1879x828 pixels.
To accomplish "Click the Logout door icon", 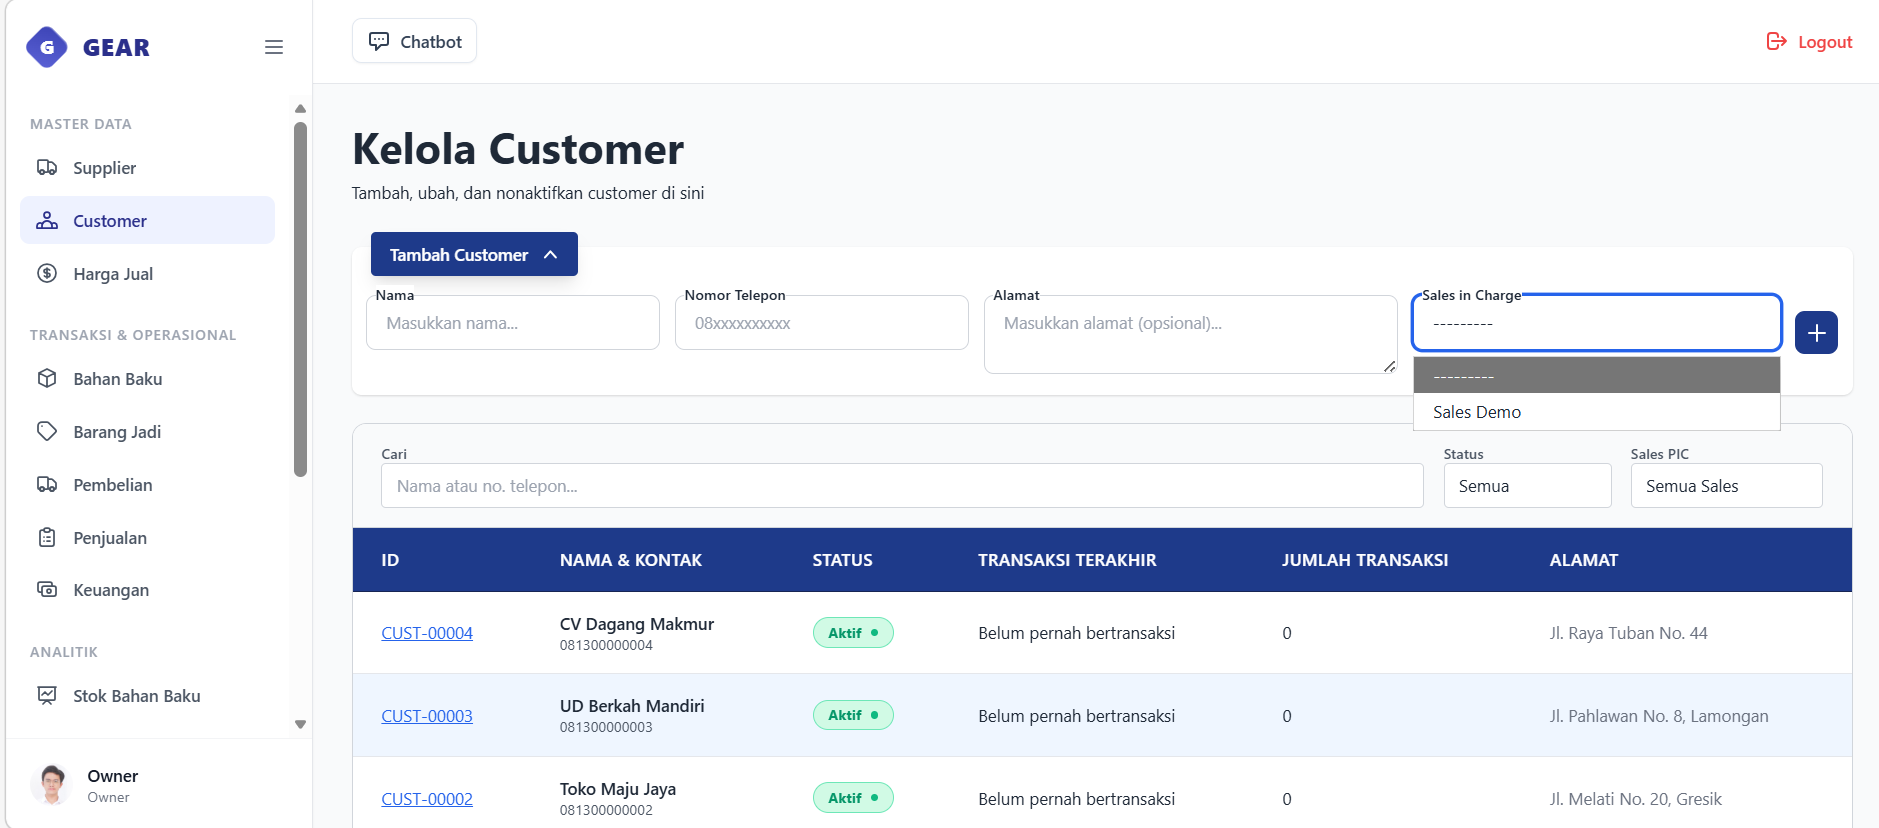I will (x=1776, y=41).
